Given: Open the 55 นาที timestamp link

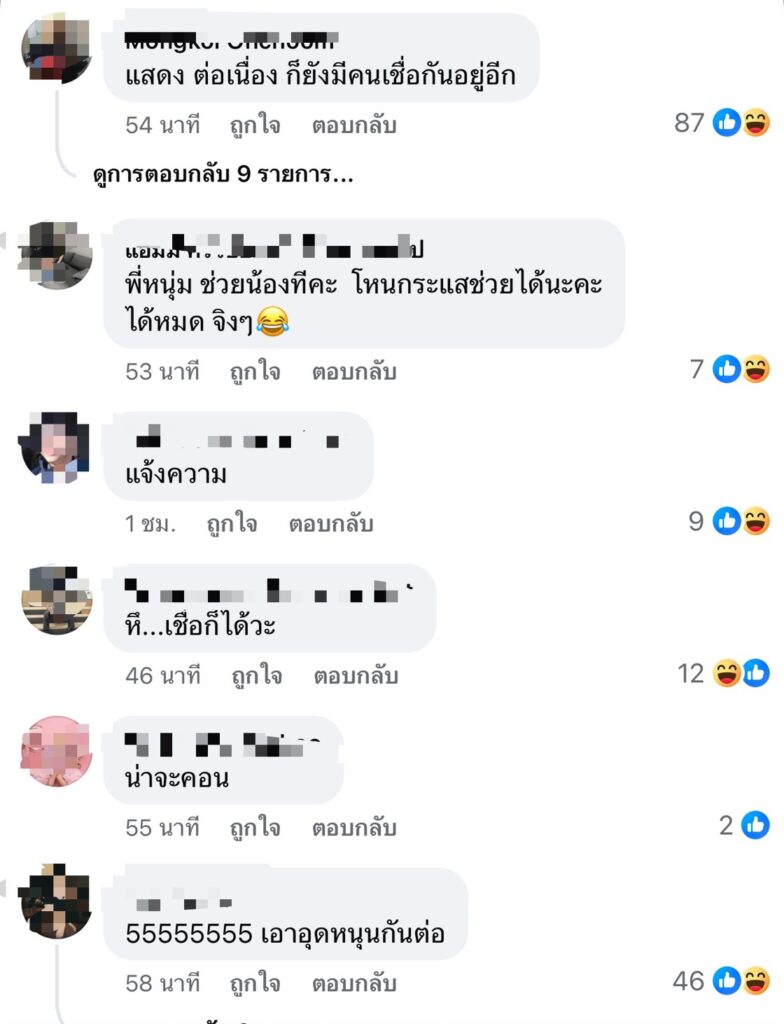Looking at the screenshot, I should coord(163,828).
